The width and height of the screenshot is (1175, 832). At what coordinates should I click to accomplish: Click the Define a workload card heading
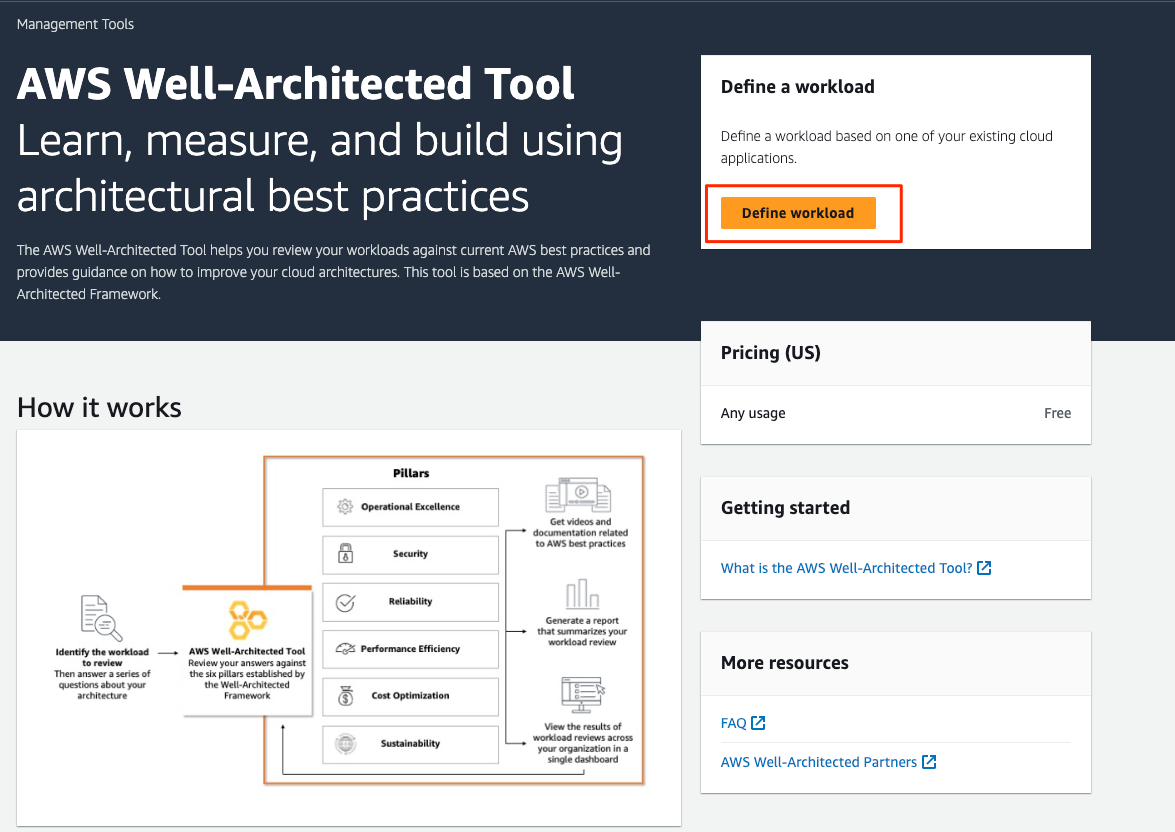point(797,87)
